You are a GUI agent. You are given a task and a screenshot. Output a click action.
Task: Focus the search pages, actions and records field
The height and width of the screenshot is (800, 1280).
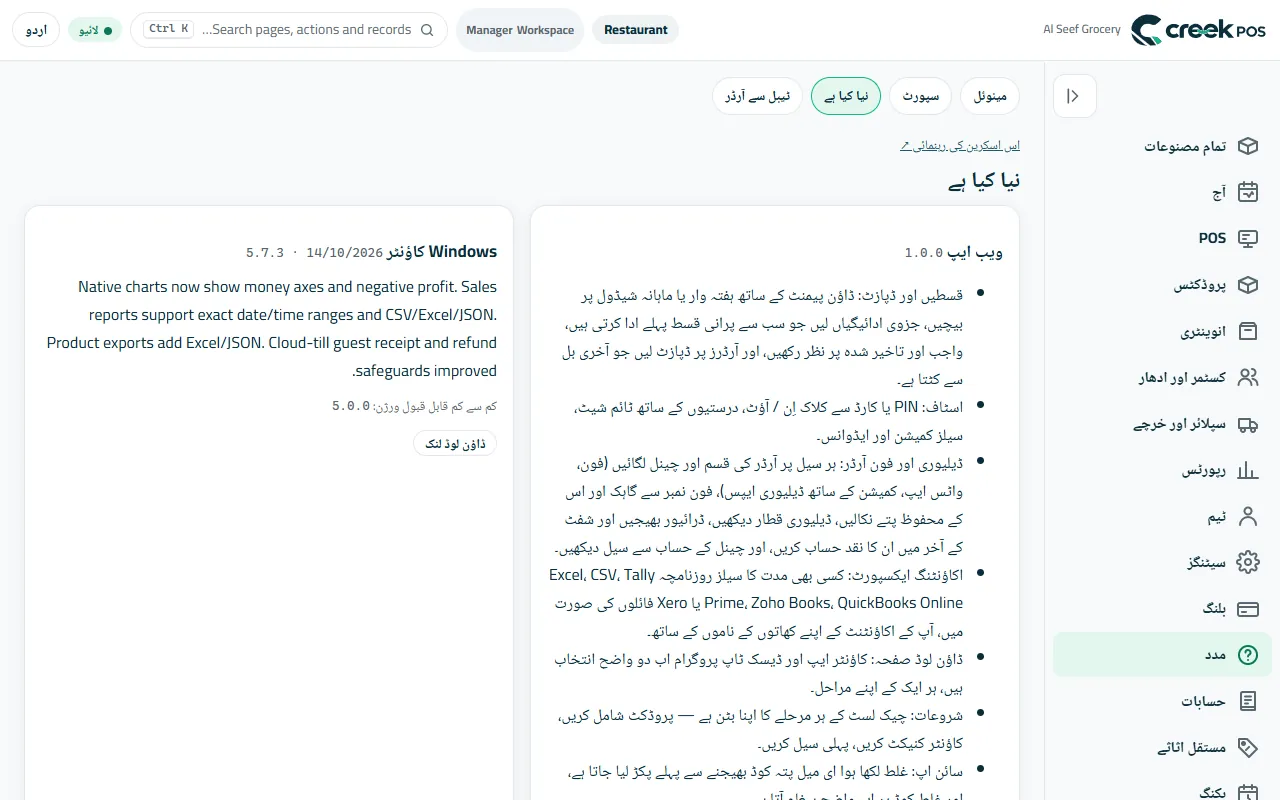289,30
